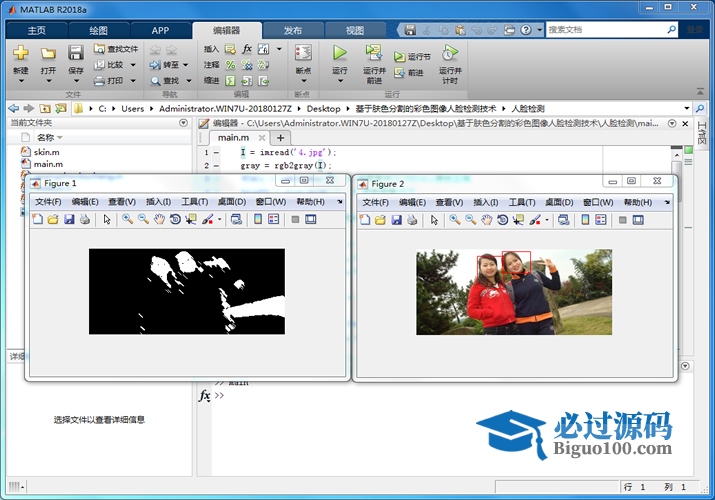Click the Breakpoints (断点) icon
This screenshot has height=500, width=715.
tap(303, 53)
